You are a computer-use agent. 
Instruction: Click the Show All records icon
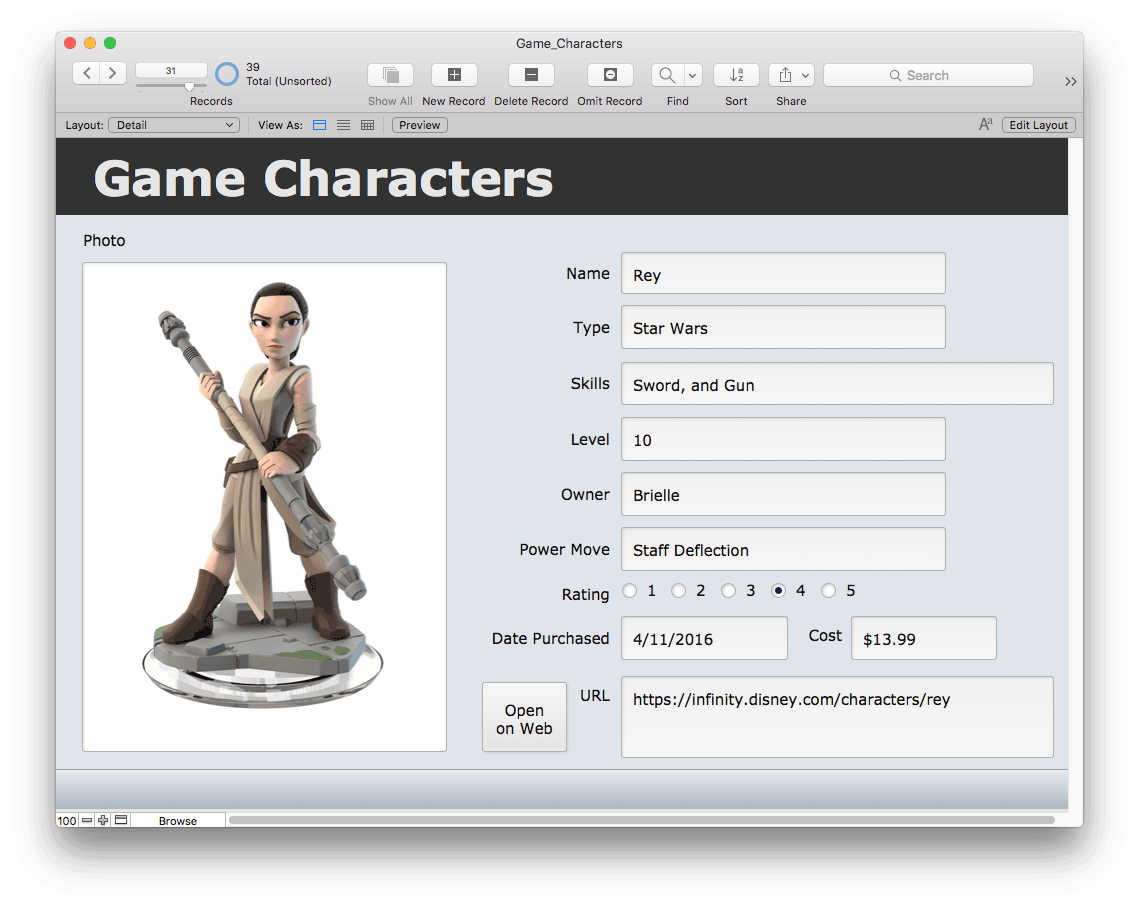390,74
